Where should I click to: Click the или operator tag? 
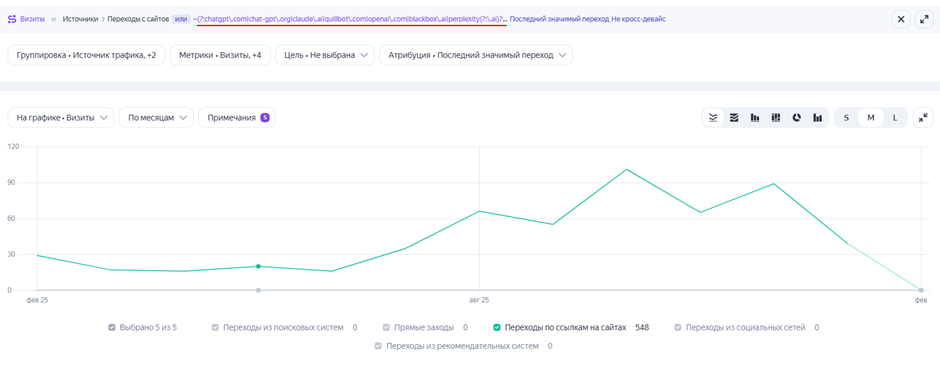pos(180,19)
